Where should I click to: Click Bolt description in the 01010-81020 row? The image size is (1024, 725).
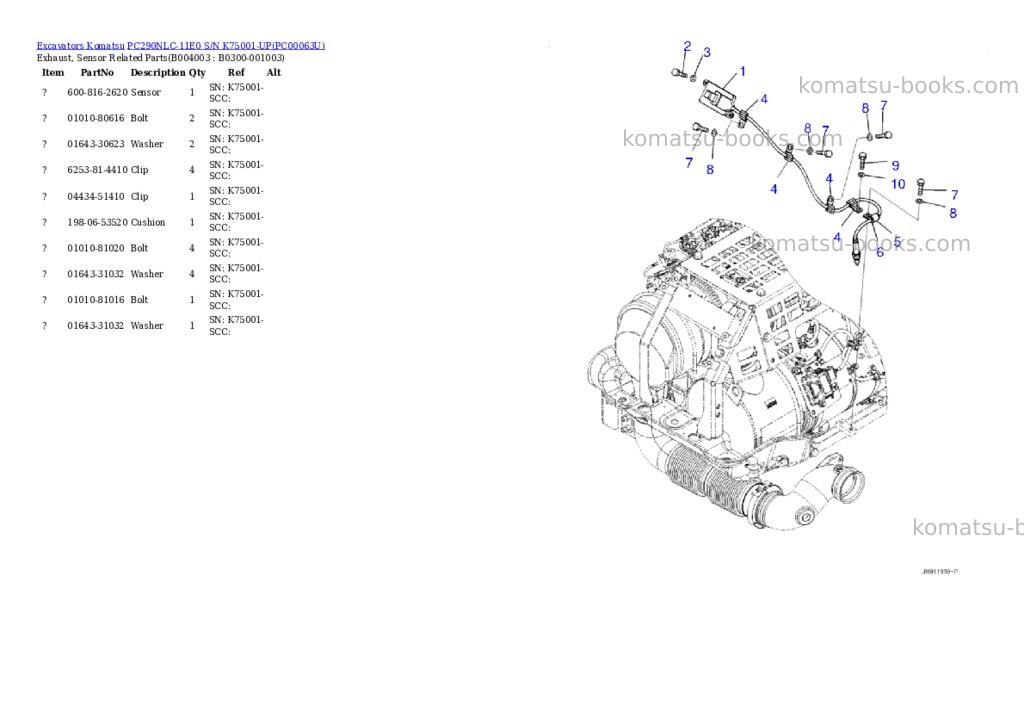(139, 248)
